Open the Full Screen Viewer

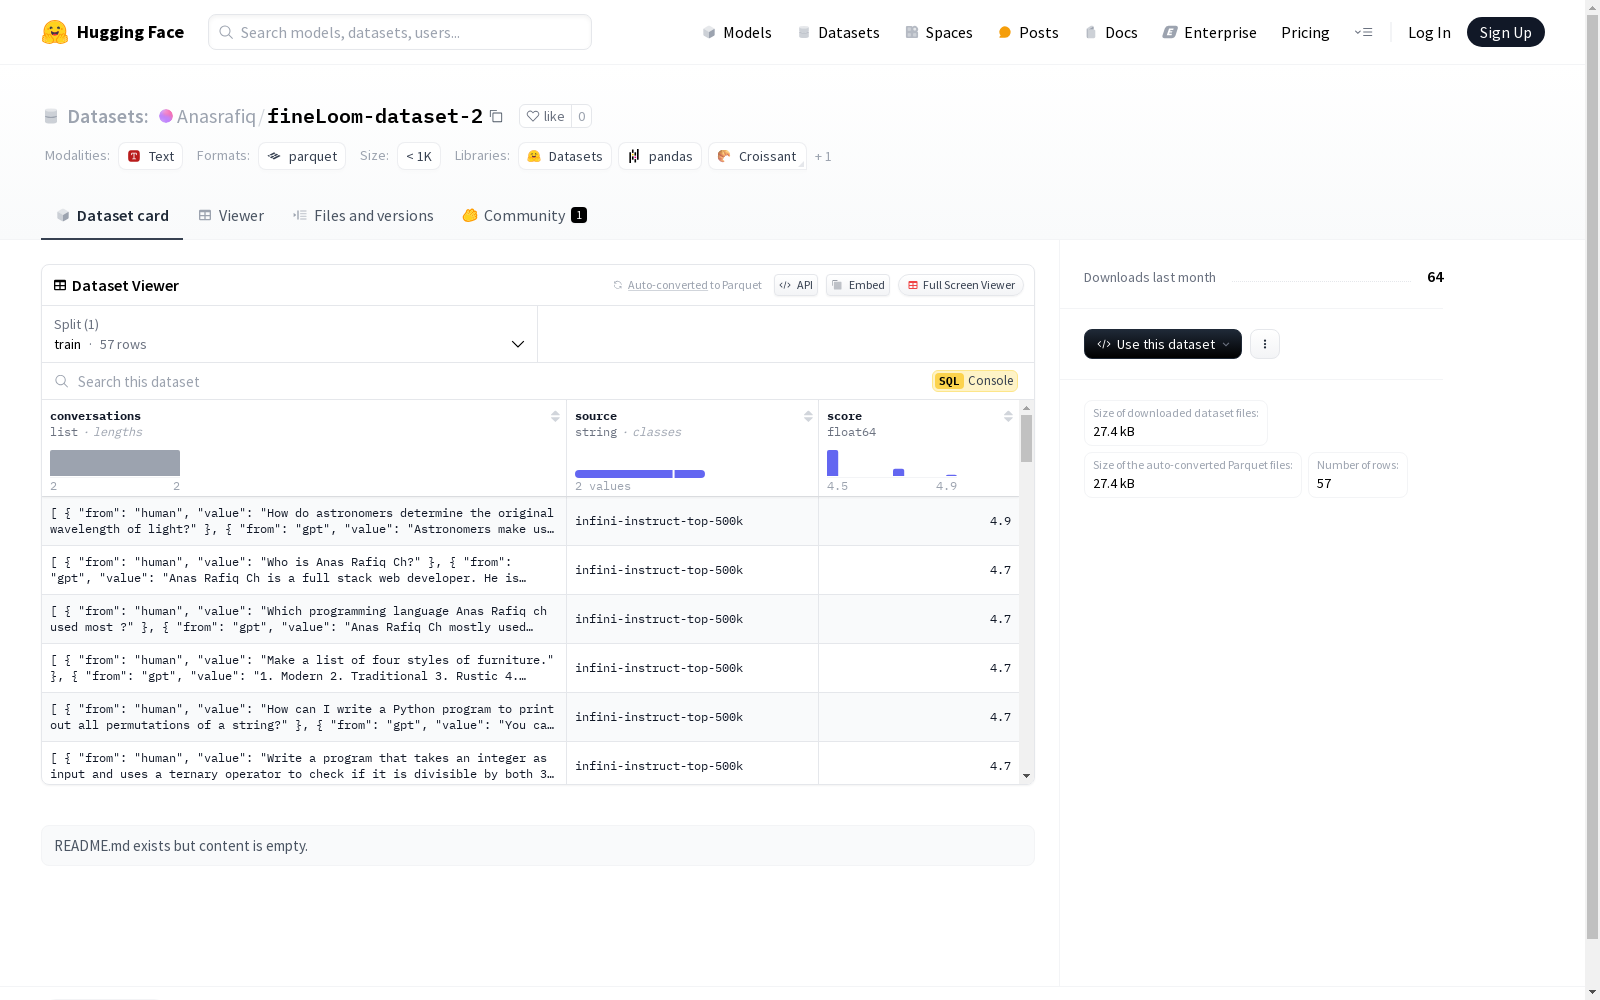961,285
